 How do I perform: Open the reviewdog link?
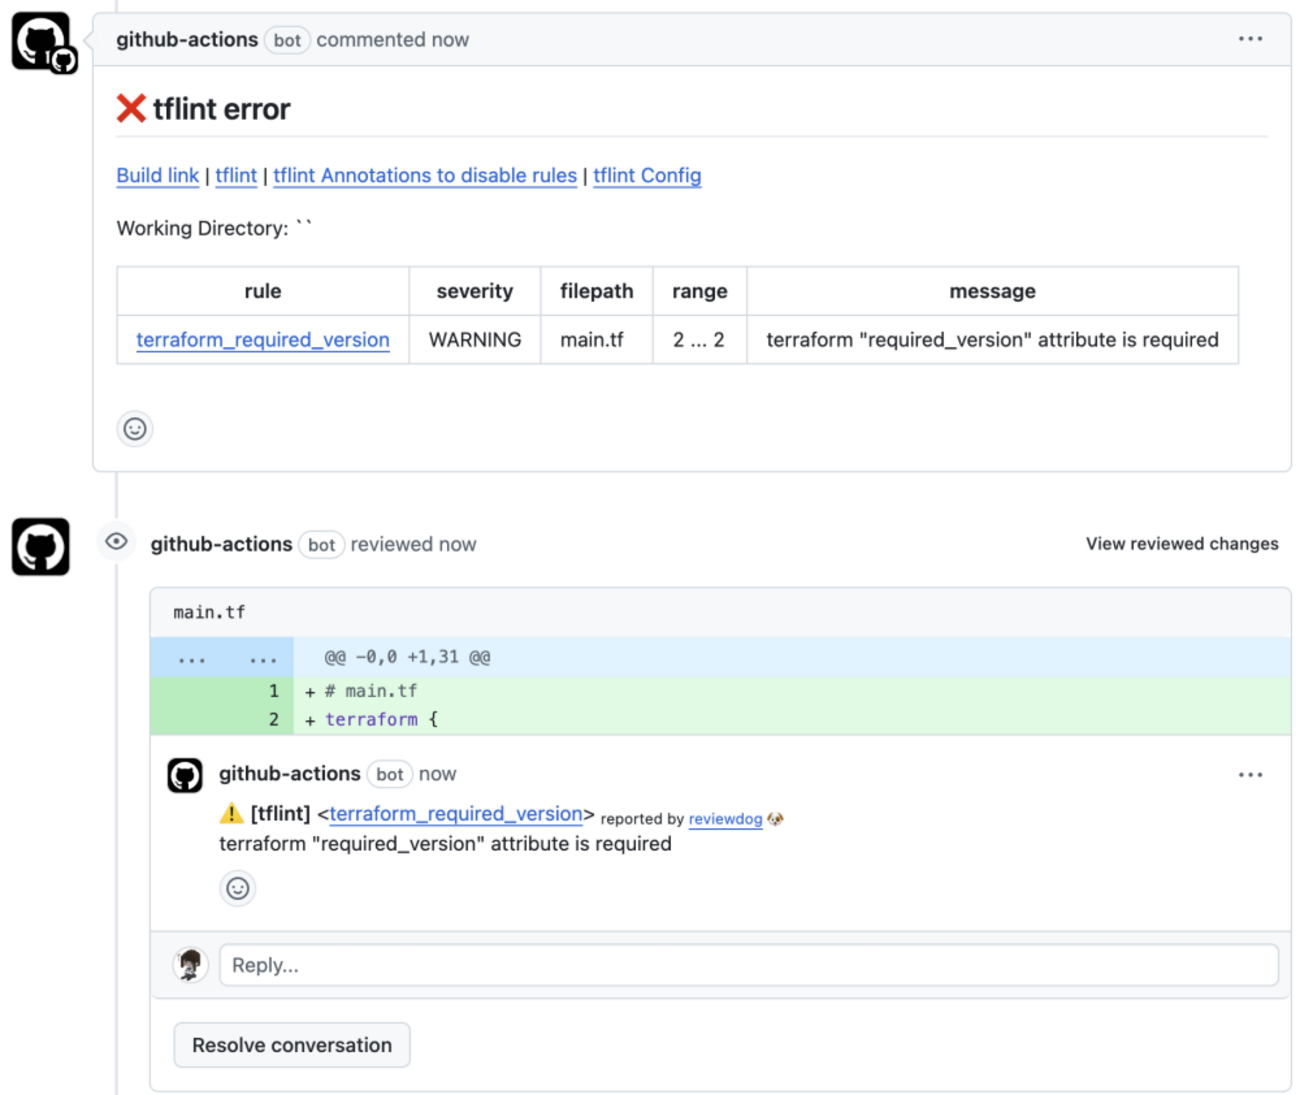(725, 819)
